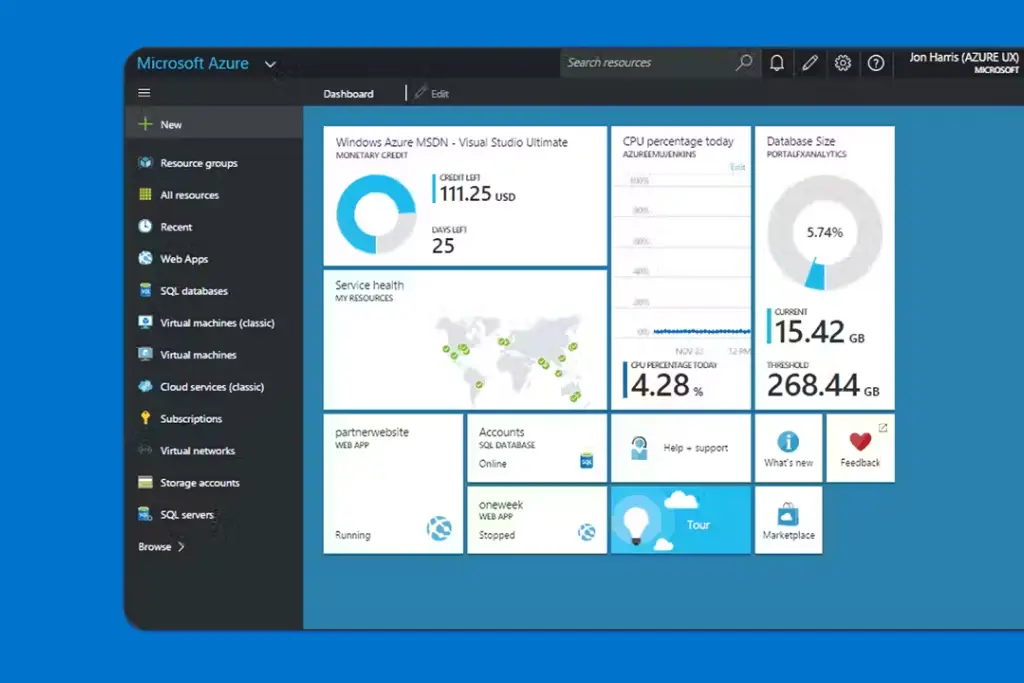
Task: Open the Tour lightbulb tile
Action: [680, 520]
